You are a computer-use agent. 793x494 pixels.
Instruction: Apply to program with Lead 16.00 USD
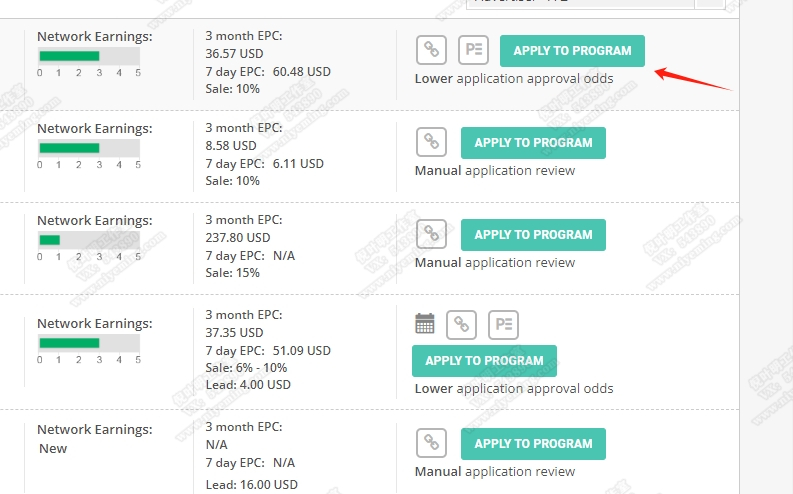click(533, 443)
